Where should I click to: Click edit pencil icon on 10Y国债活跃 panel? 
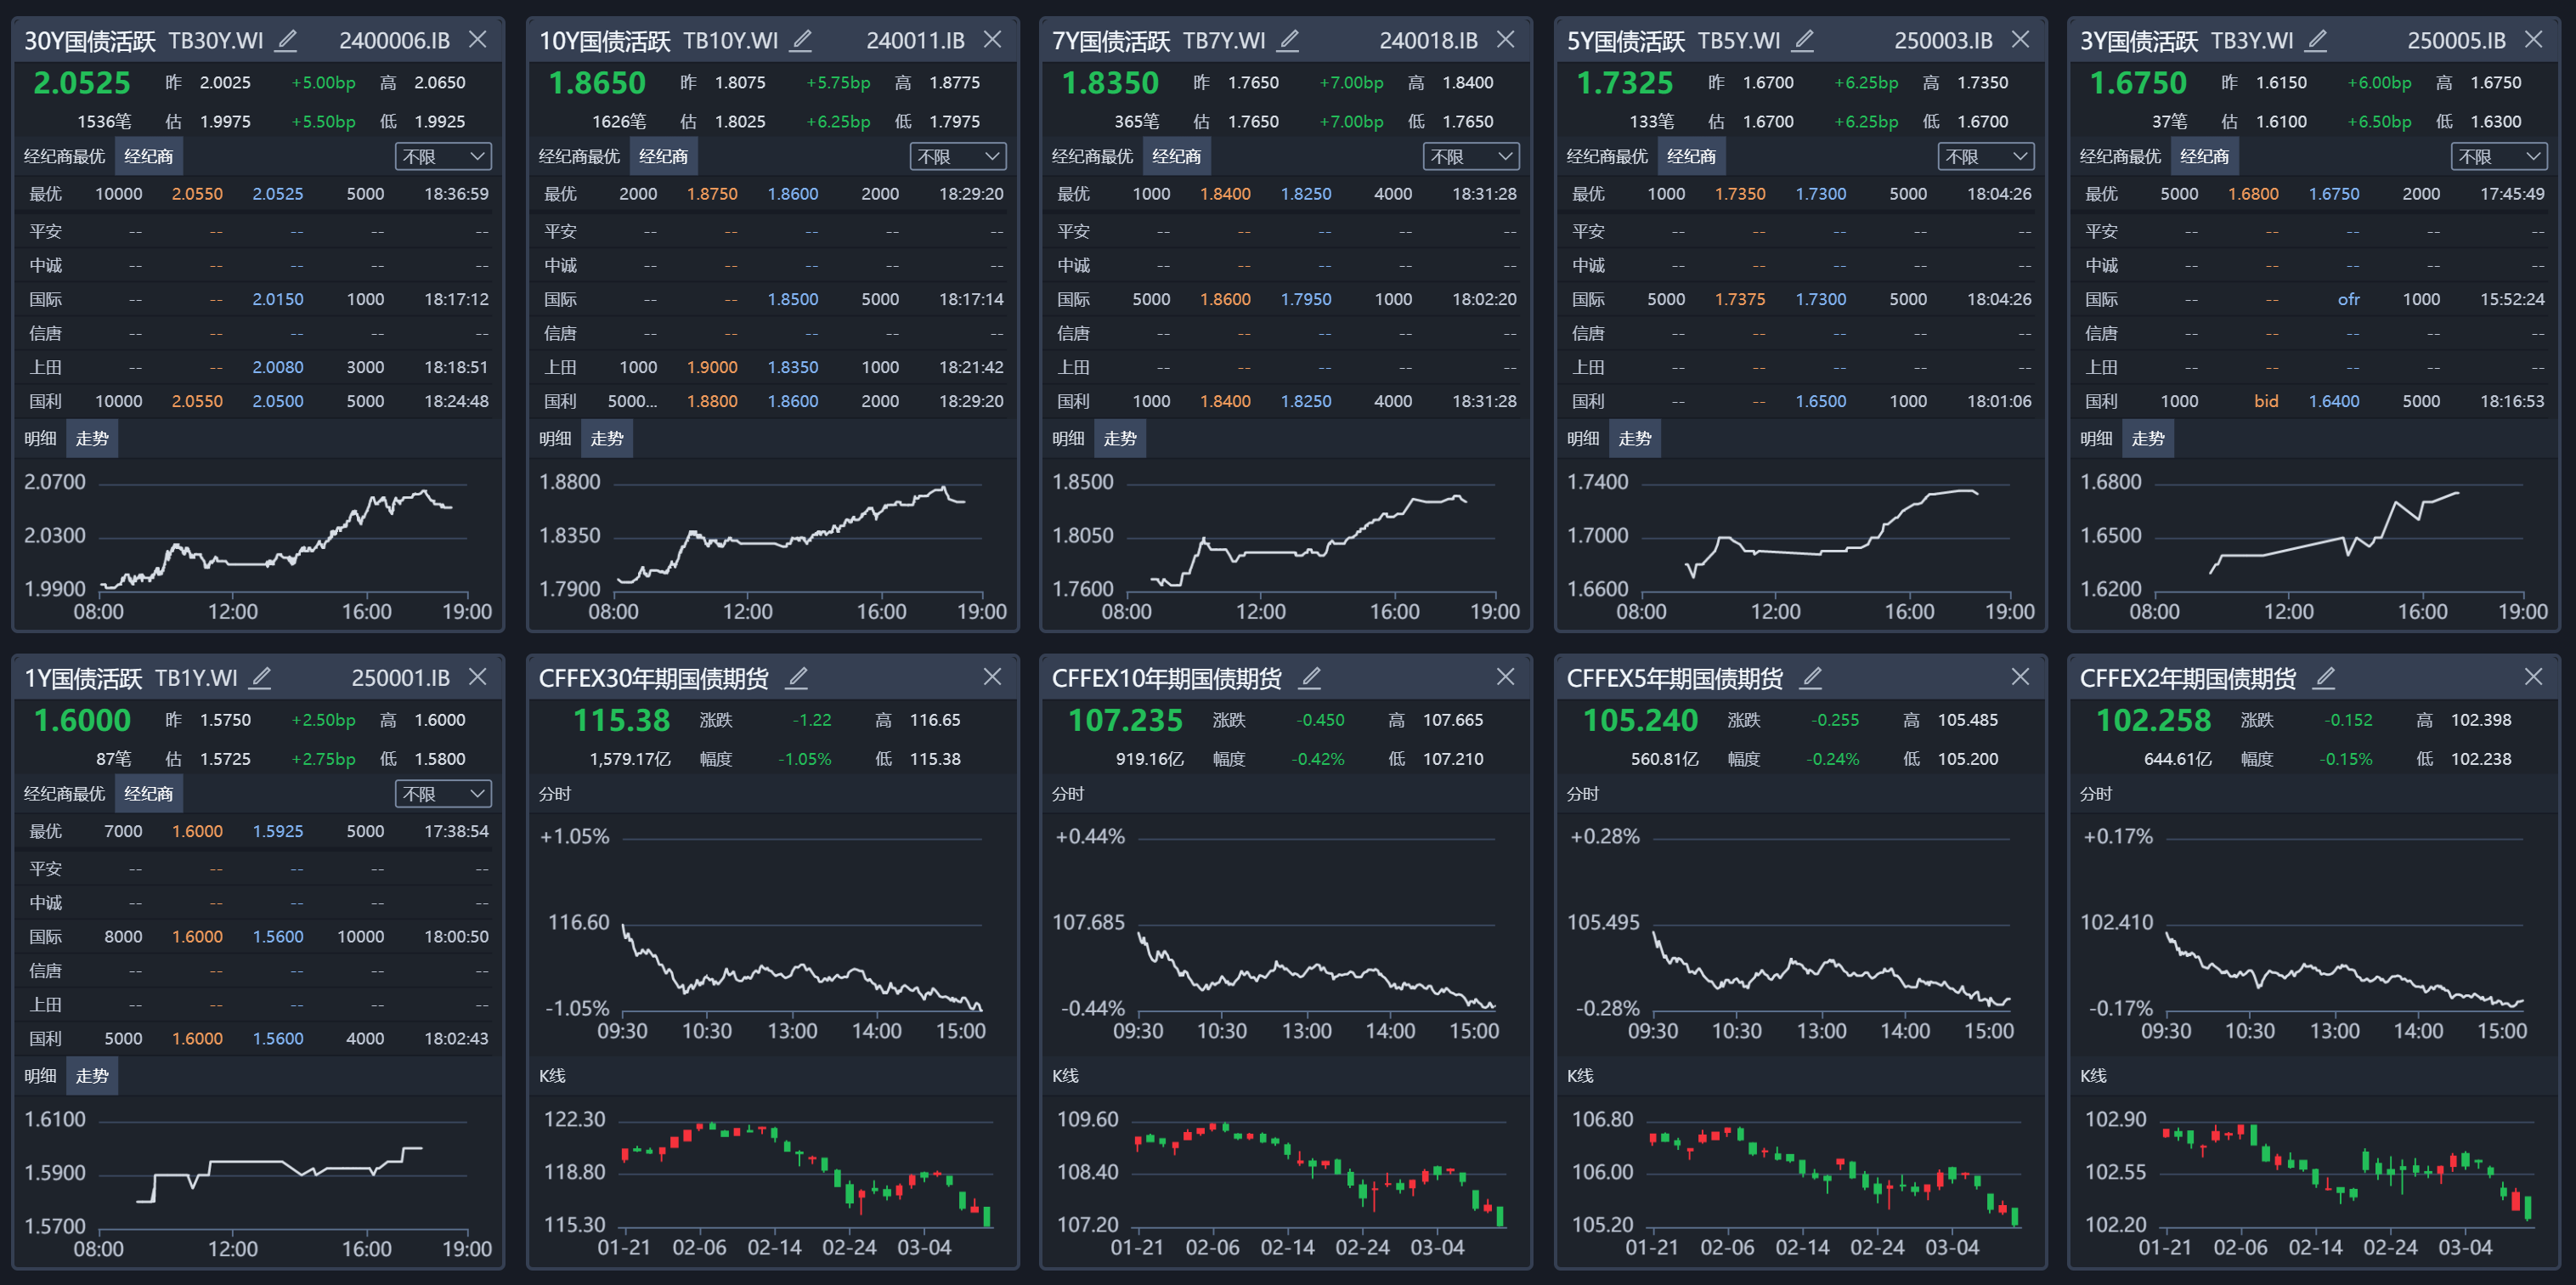tap(801, 40)
